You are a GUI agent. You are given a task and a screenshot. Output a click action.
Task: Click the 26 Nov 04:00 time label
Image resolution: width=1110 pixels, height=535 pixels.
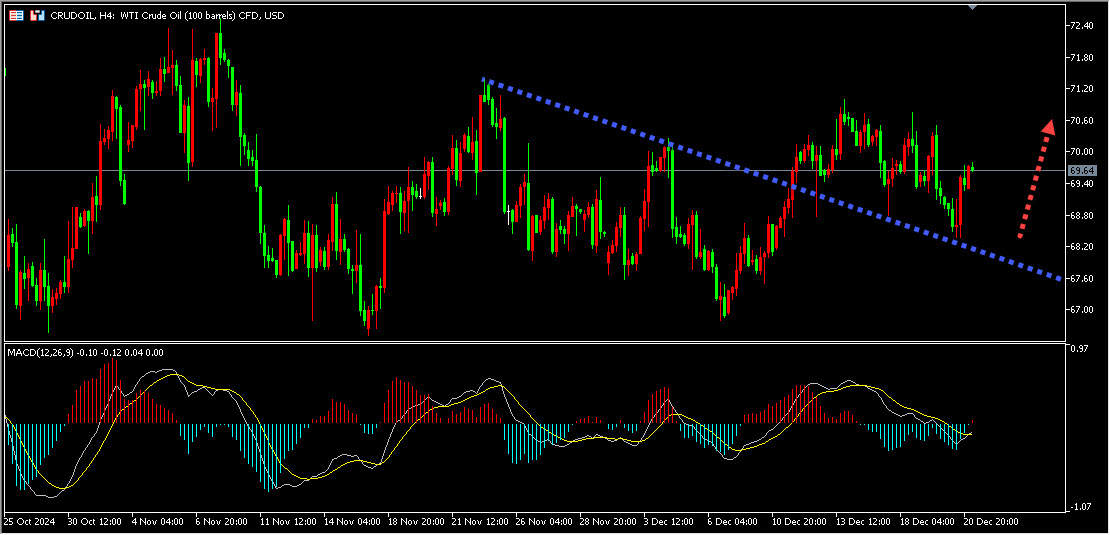tap(544, 521)
